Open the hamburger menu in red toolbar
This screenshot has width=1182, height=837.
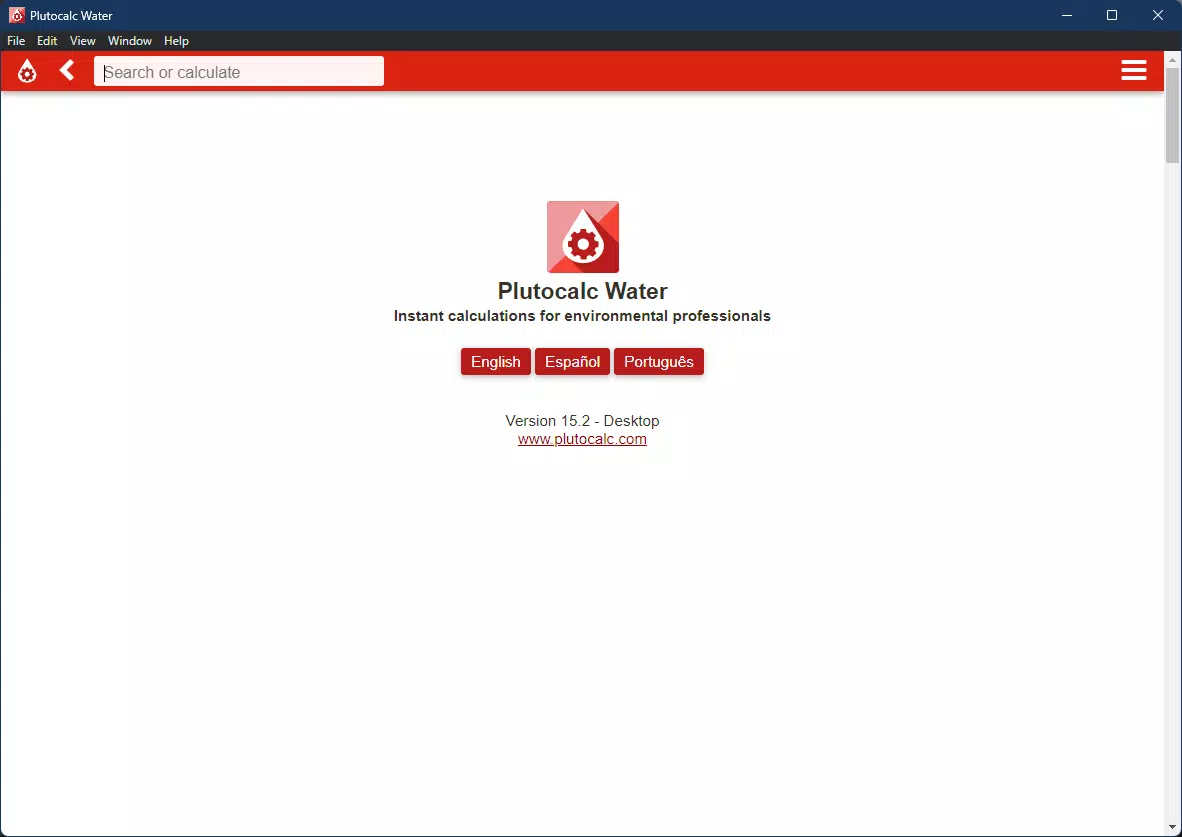[x=1134, y=70]
